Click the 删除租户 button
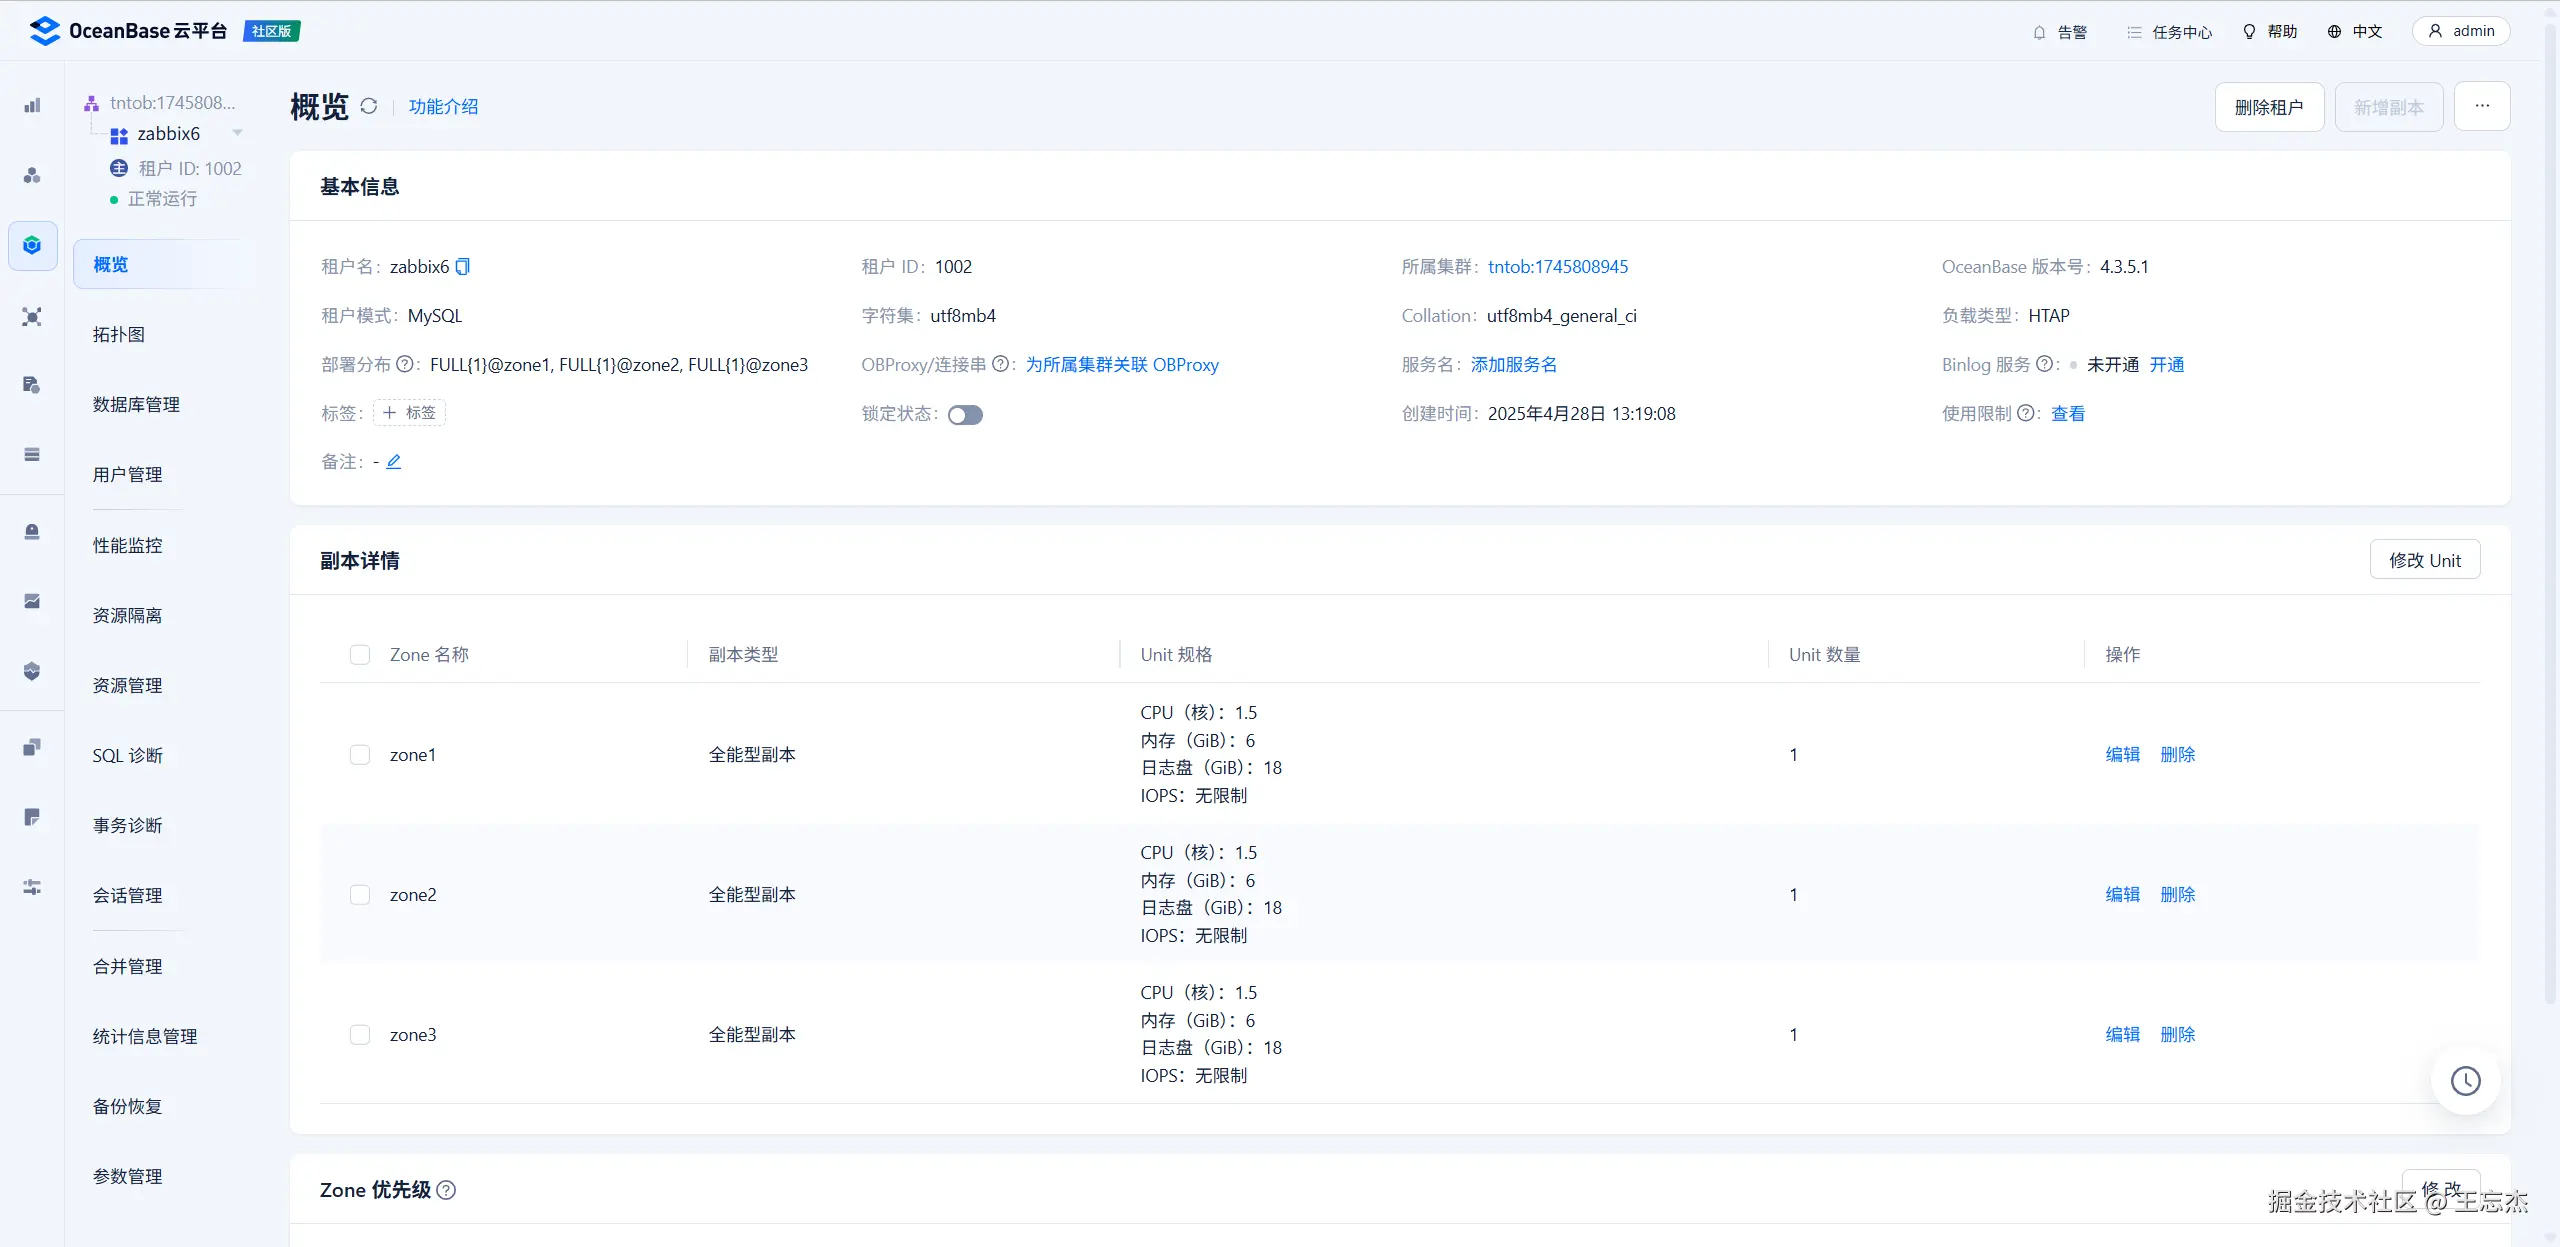This screenshot has width=2560, height=1247. tap(2269, 107)
